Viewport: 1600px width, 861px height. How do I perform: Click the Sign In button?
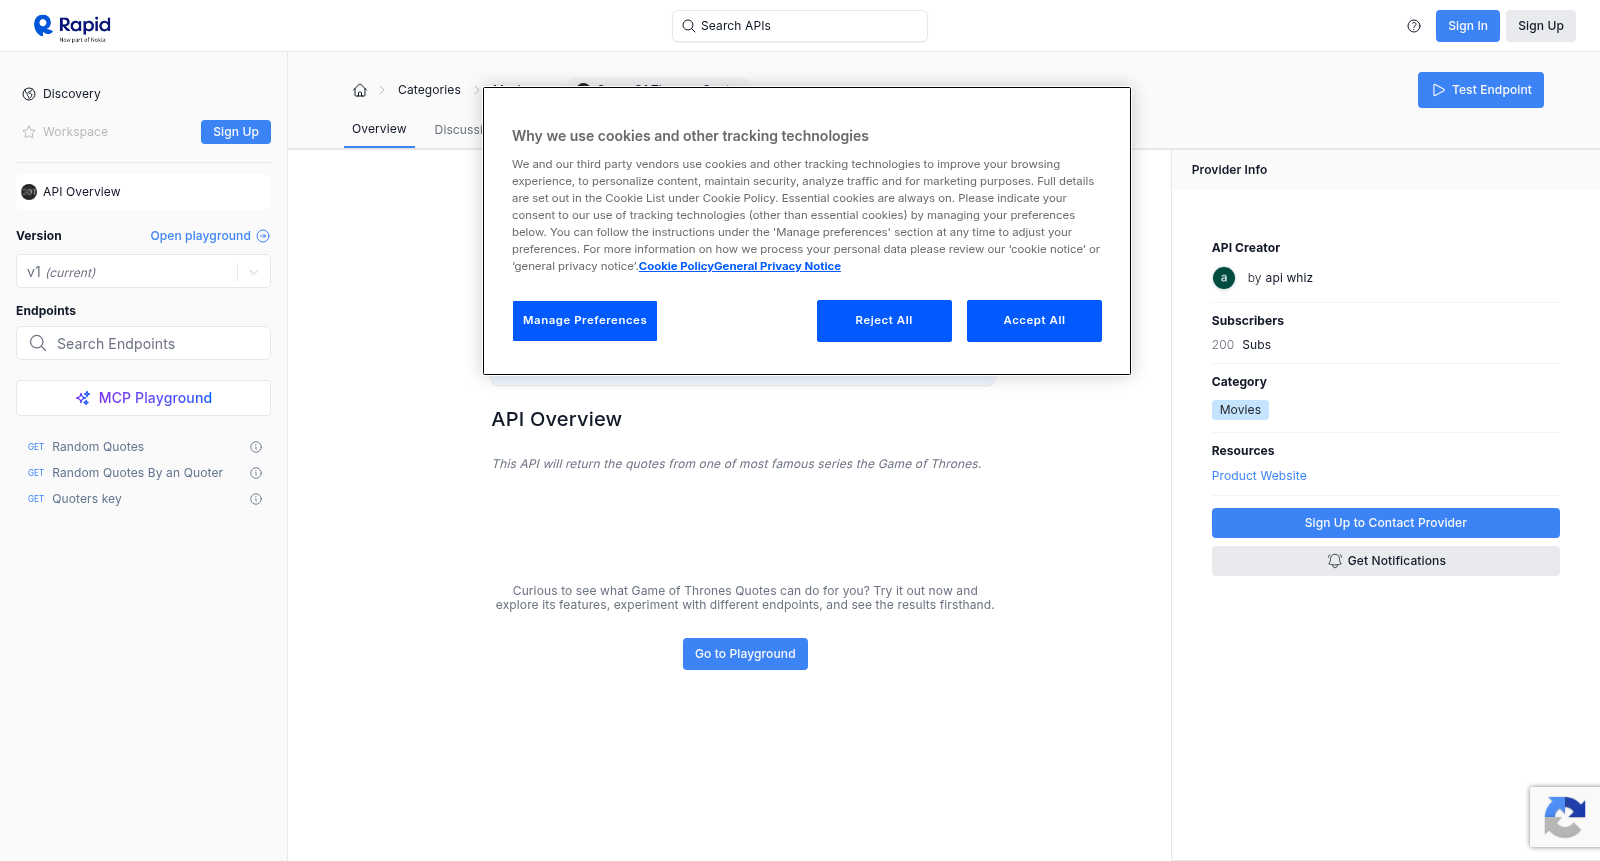point(1468,26)
